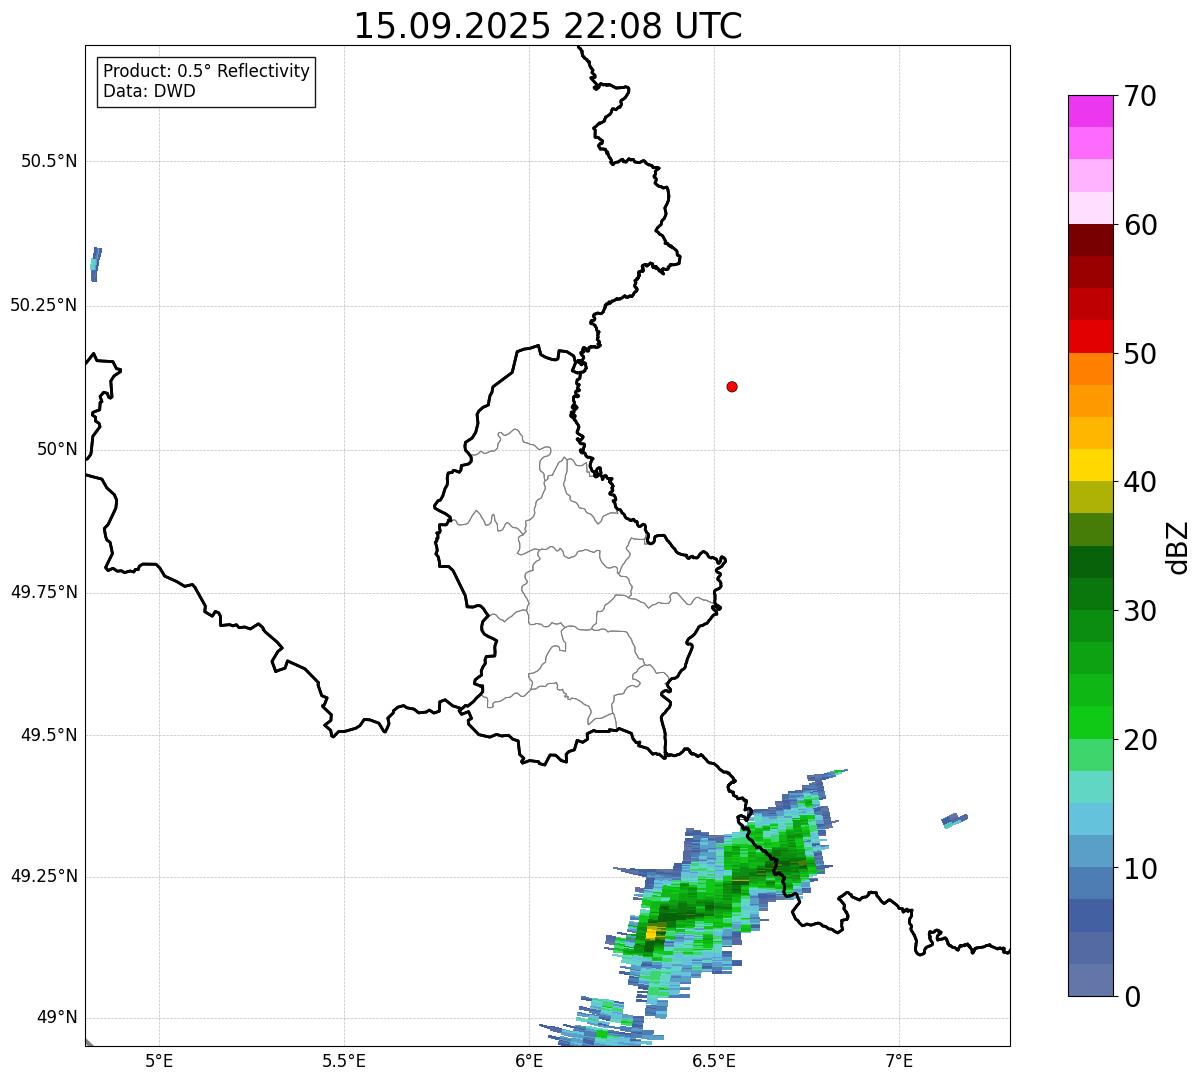This screenshot has width=1202, height=1081.
Task: Click the 50°N latitude label
Action: tap(57, 449)
